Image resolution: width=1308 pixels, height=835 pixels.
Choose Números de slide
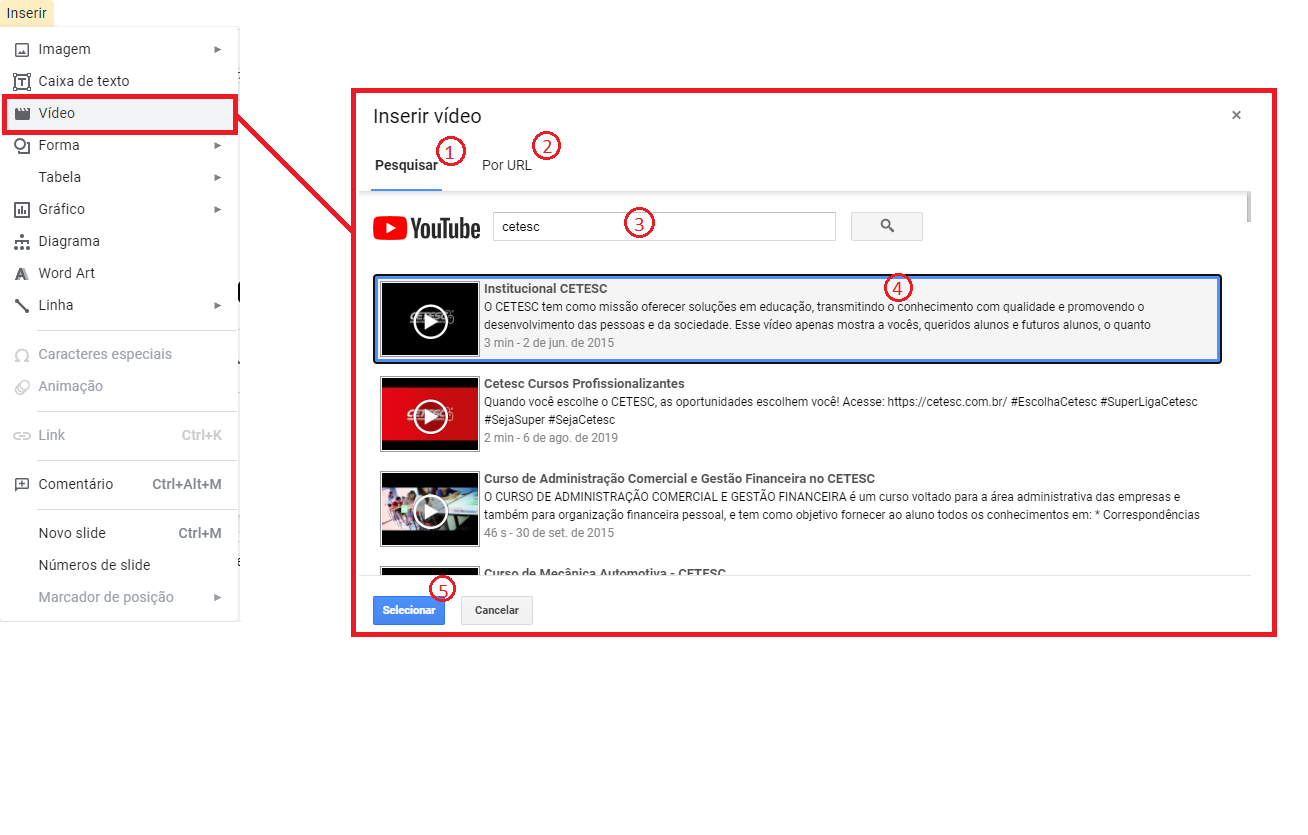pyautogui.click(x=119, y=565)
